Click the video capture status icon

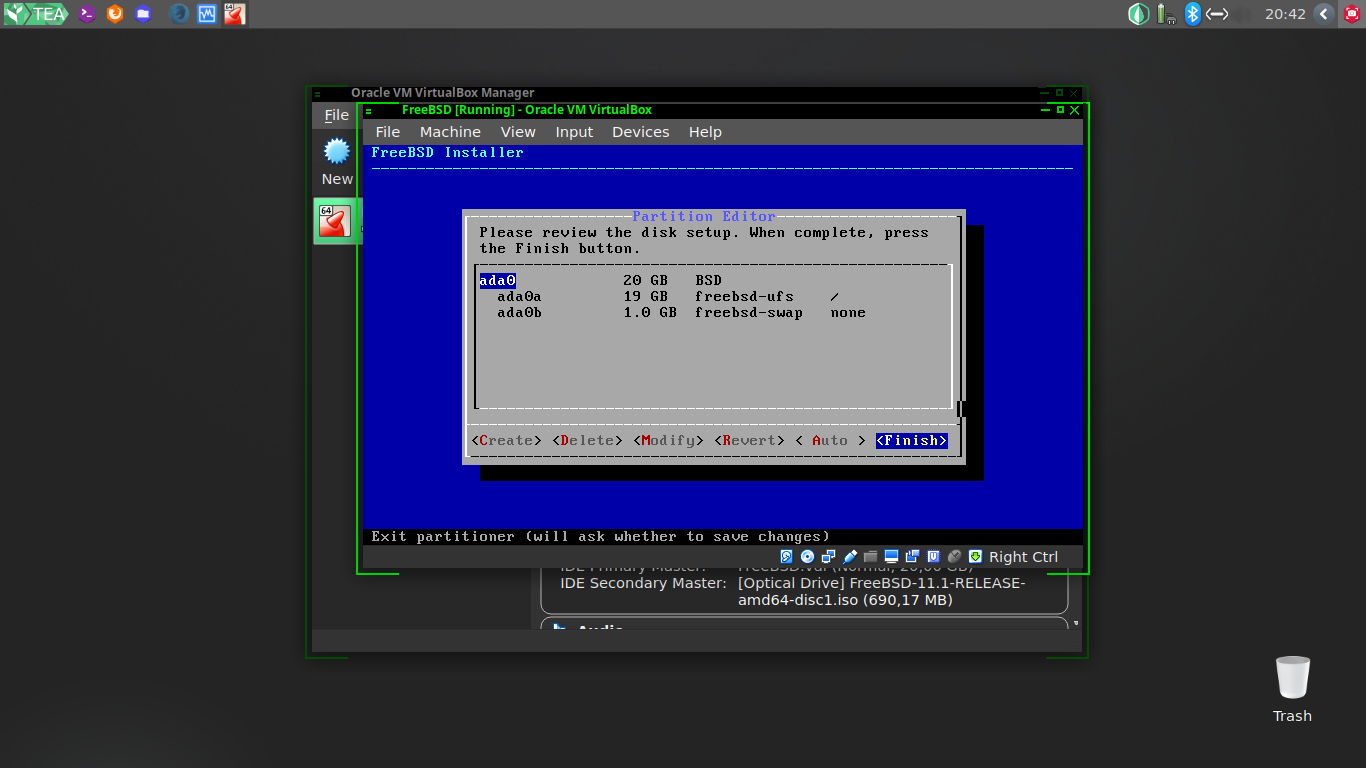click(x=912, y=557)
